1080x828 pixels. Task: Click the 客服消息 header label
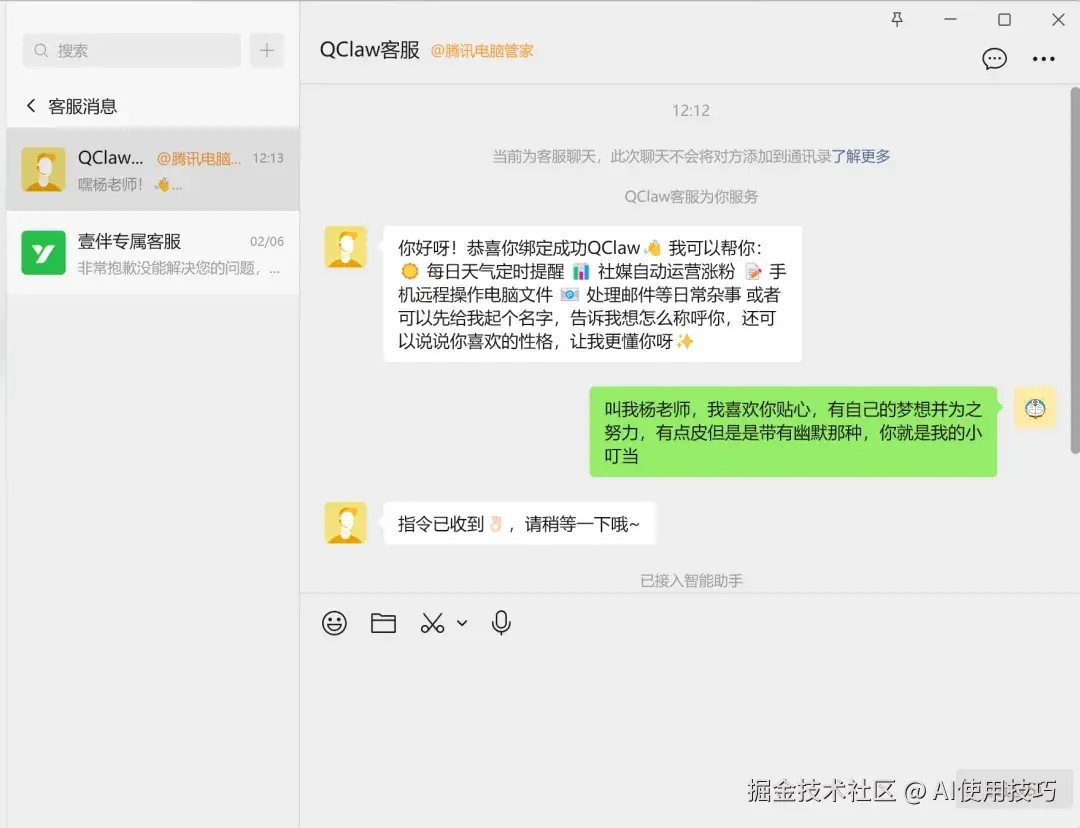pos(83,106)
